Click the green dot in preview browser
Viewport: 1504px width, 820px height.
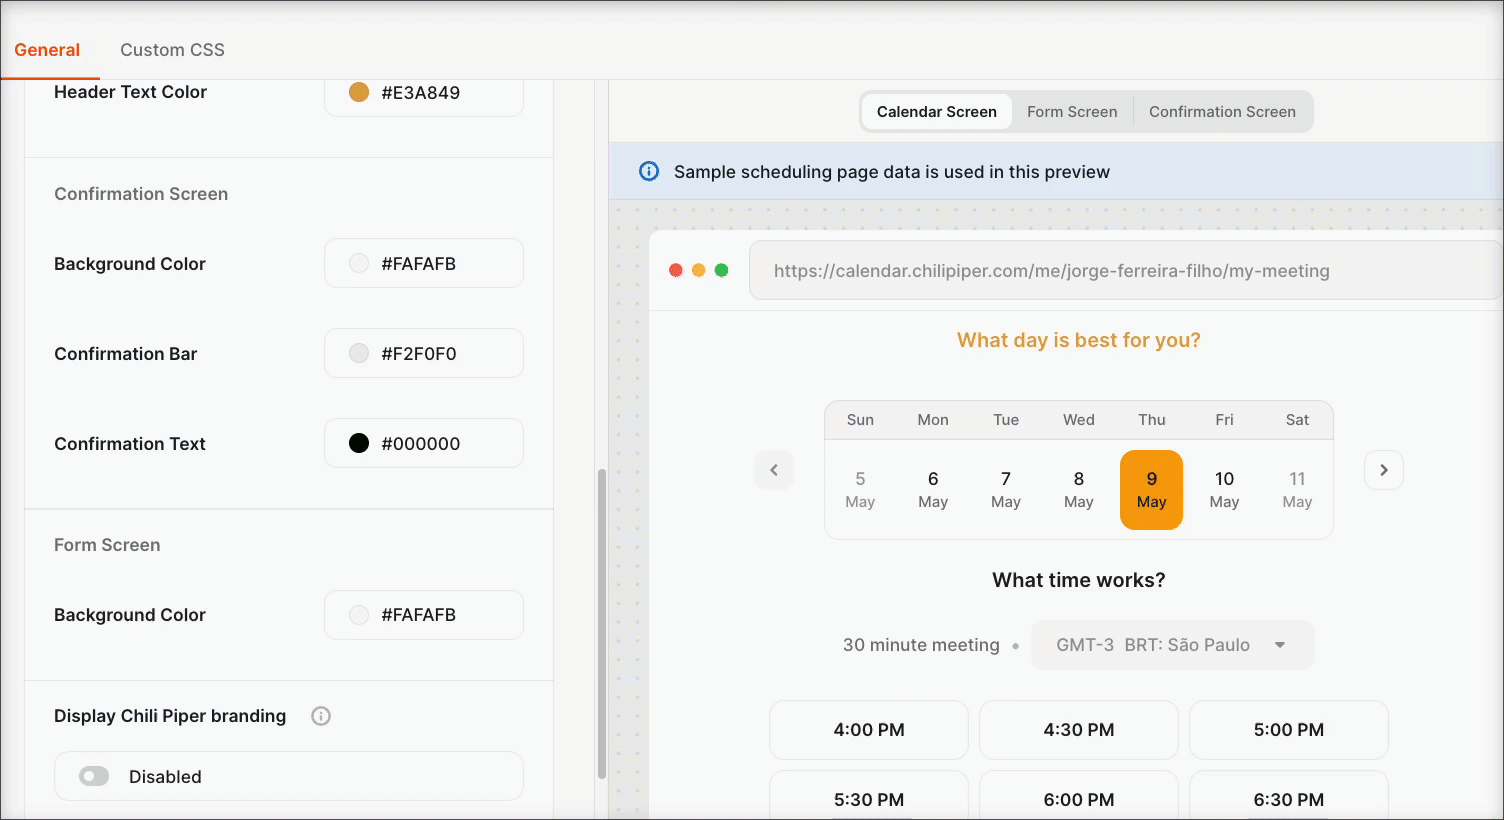[x=722, y=270]
